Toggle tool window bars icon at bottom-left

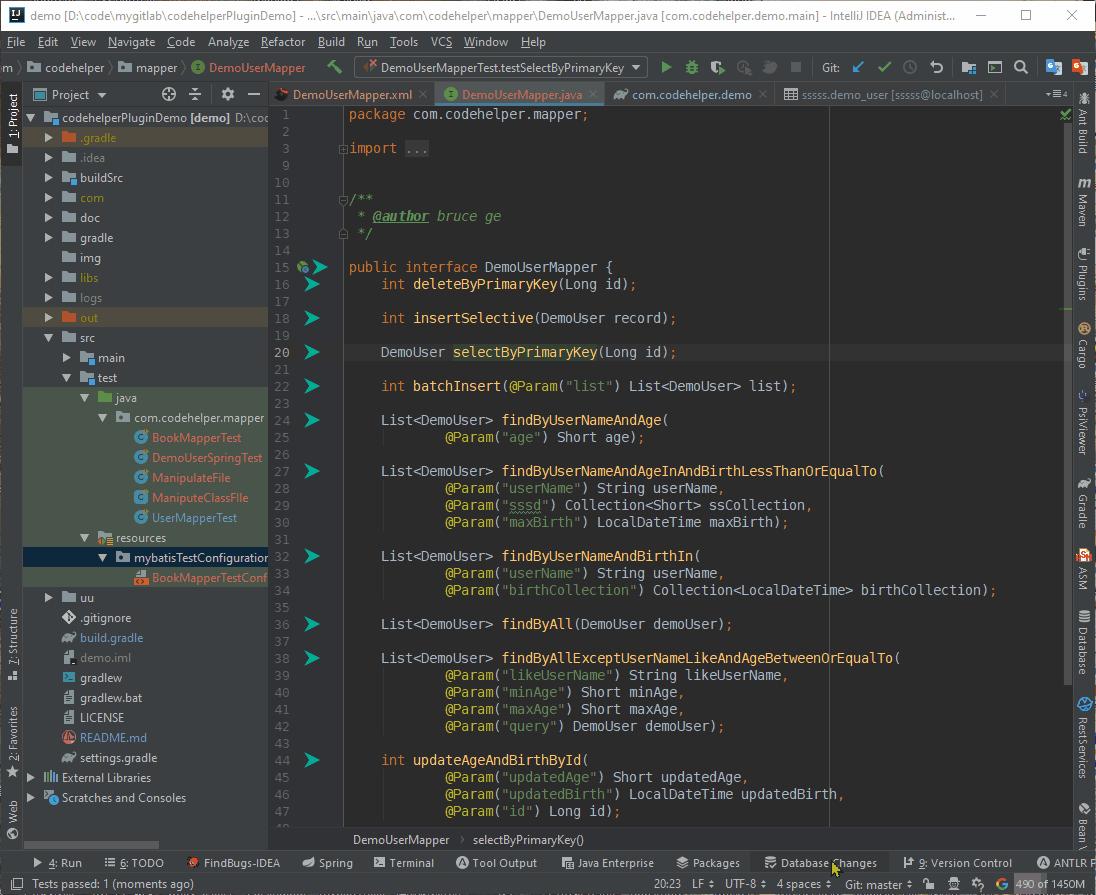pyautogui.click(x=16, y=884)
